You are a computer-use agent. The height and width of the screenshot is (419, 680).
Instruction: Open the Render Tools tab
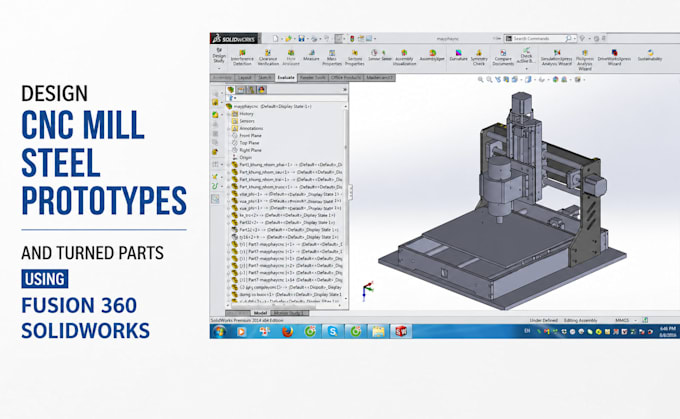[313, 78]
